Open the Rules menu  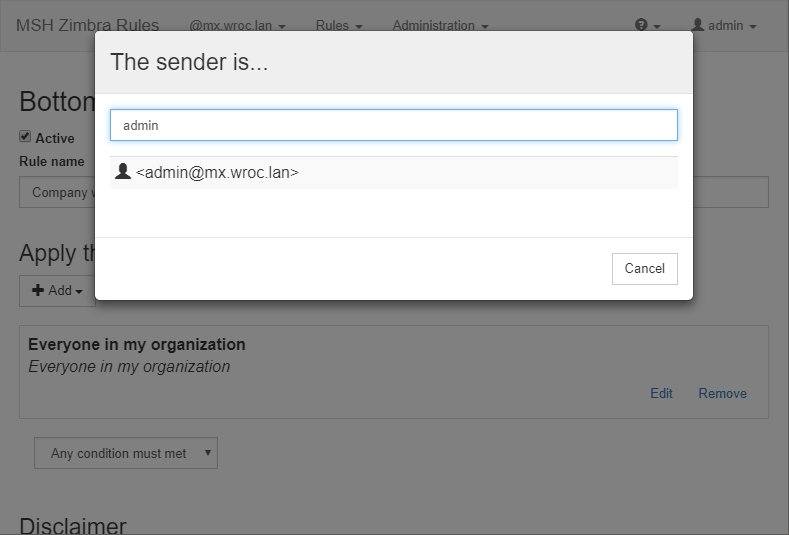click(339, 26)
